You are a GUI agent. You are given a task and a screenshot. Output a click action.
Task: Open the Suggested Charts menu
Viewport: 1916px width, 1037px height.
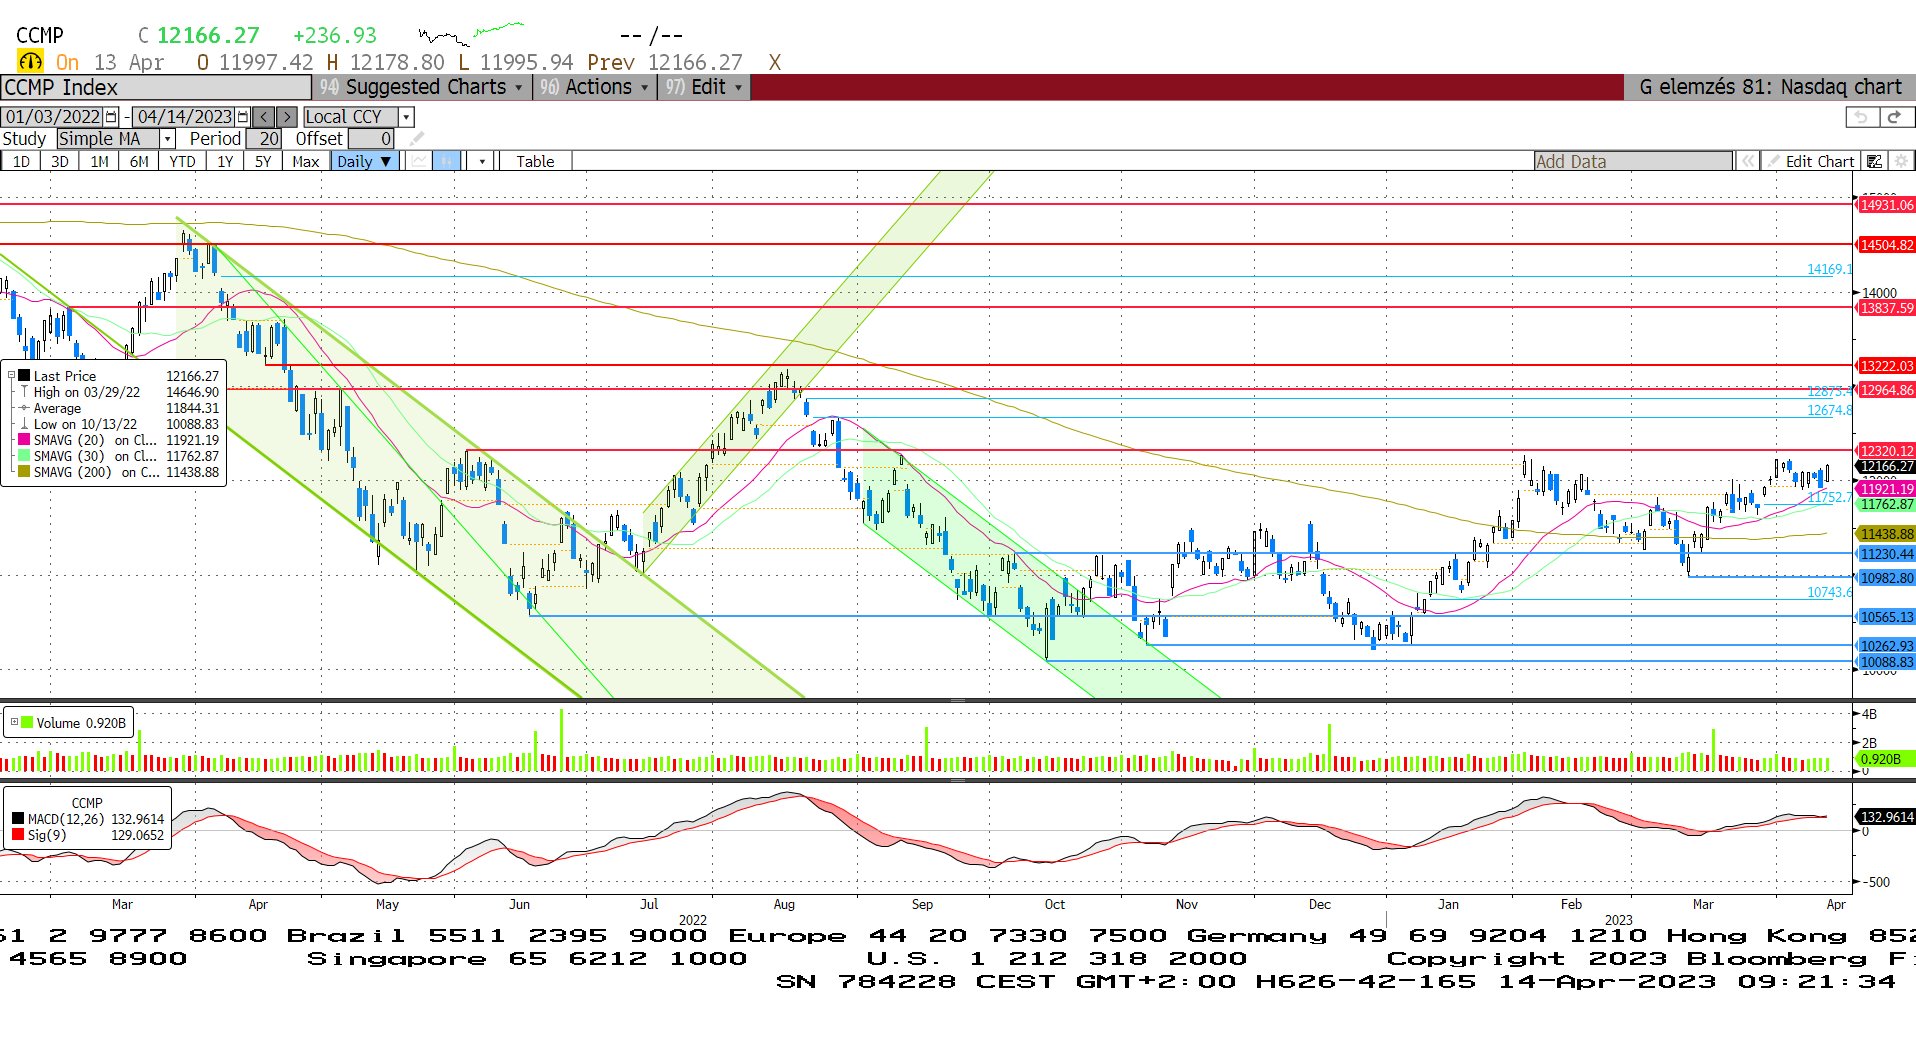click(421, 87)
